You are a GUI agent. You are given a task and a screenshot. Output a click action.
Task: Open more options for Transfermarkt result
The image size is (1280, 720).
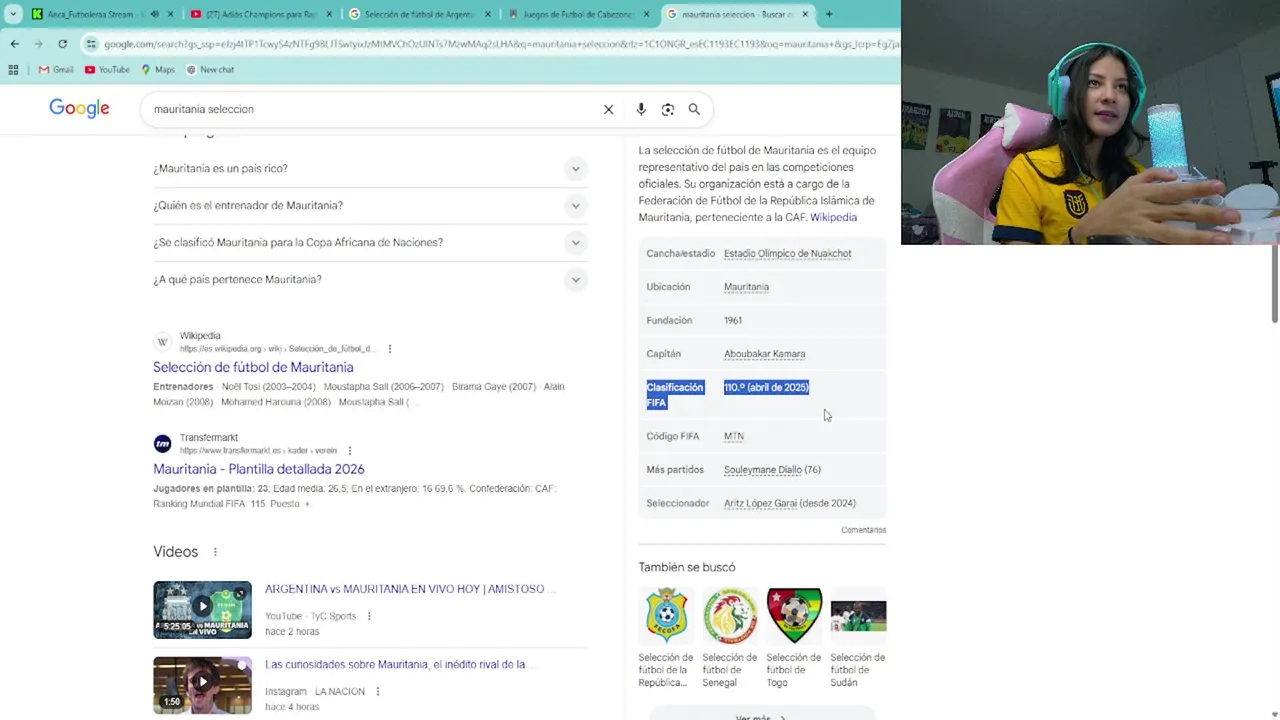349,451
